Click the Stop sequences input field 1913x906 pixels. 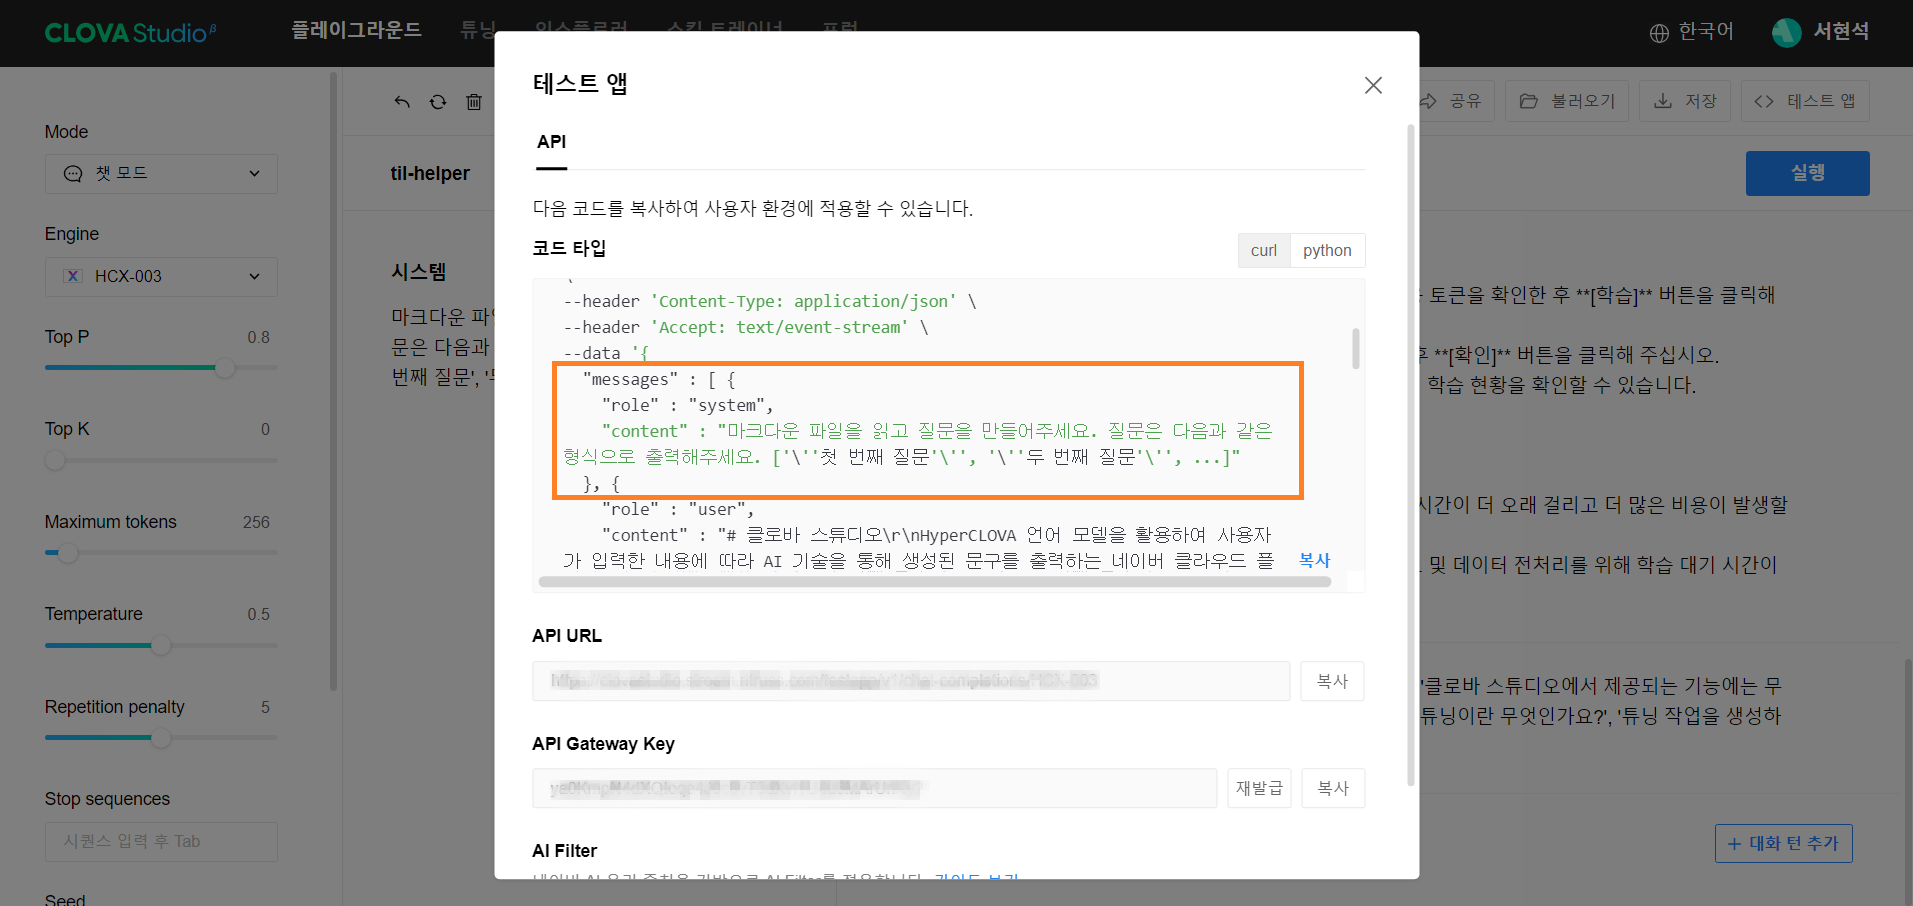tap(161, 842)
